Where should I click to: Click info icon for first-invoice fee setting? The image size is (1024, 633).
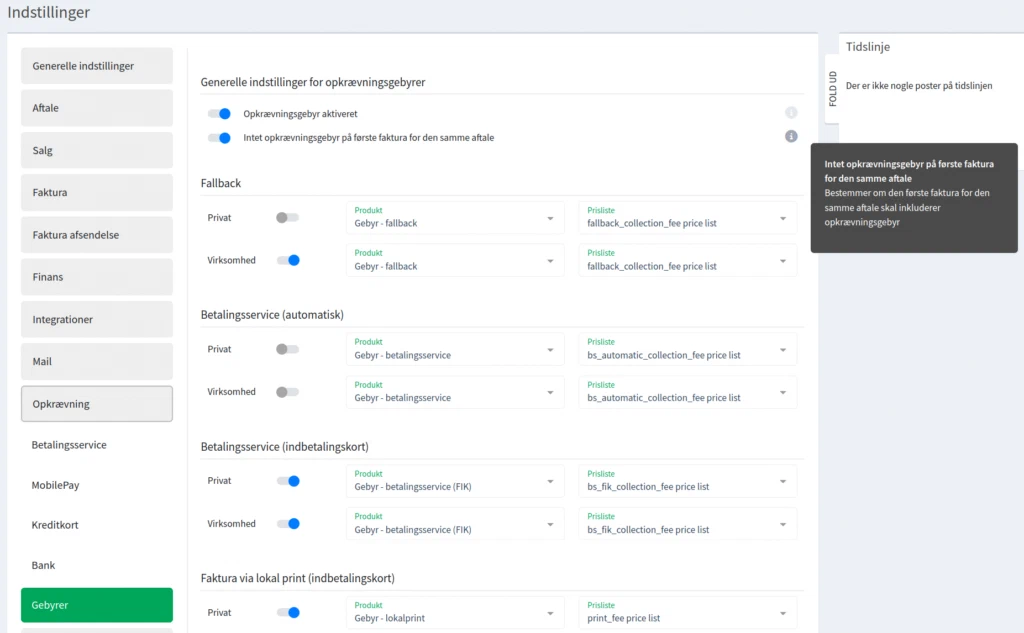791,137
